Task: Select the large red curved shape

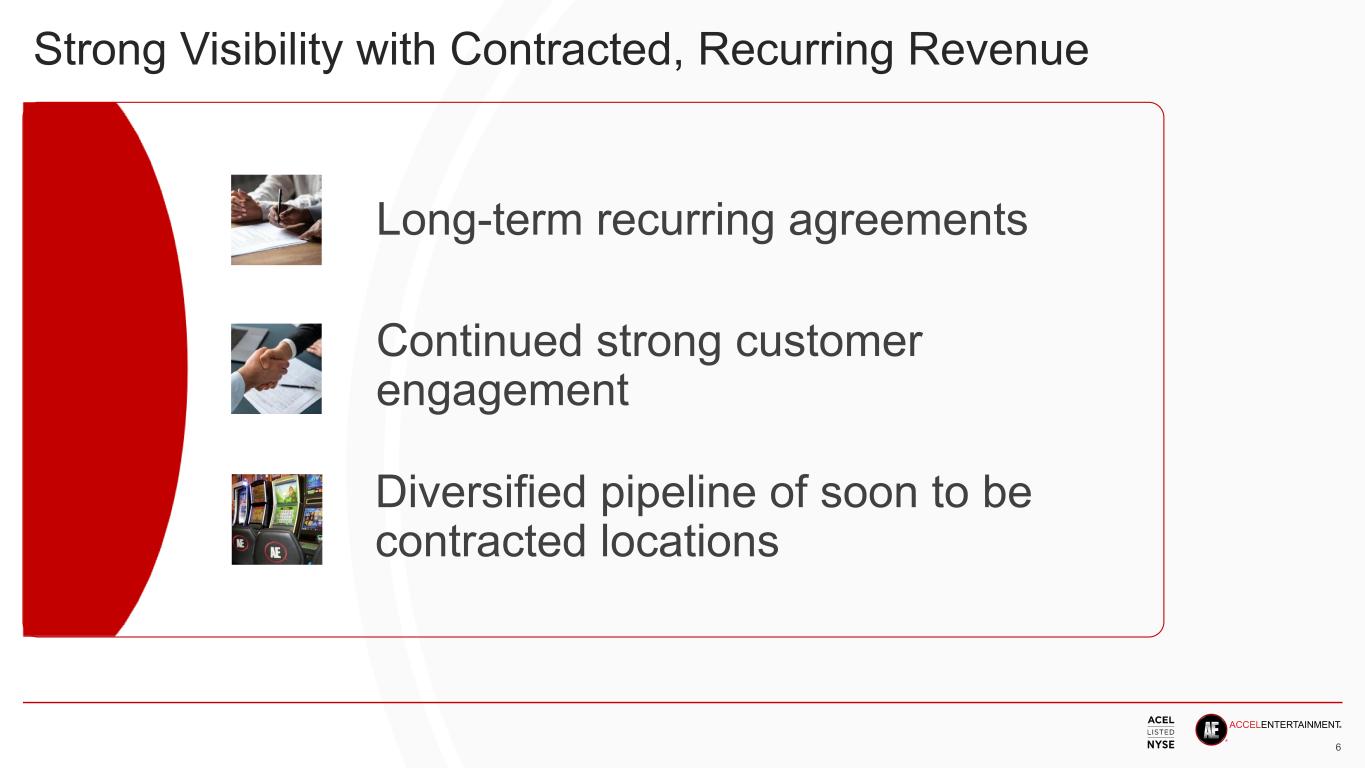Action: click(100, 370)
